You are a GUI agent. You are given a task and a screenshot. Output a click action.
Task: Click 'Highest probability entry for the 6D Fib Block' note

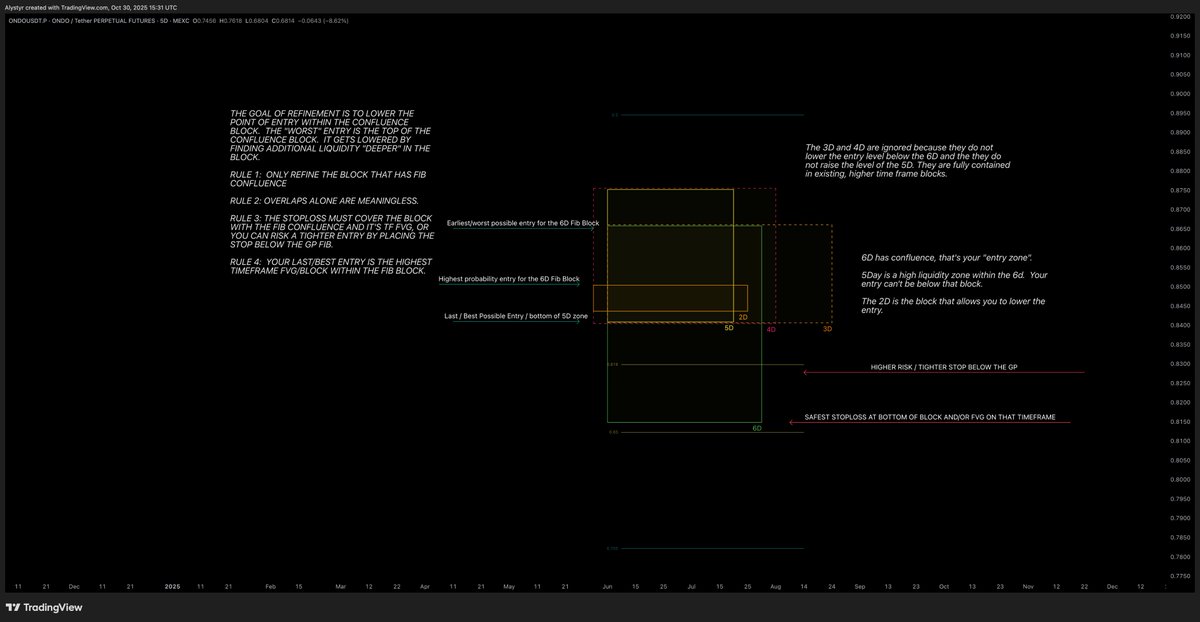click(x=509, y=279)
